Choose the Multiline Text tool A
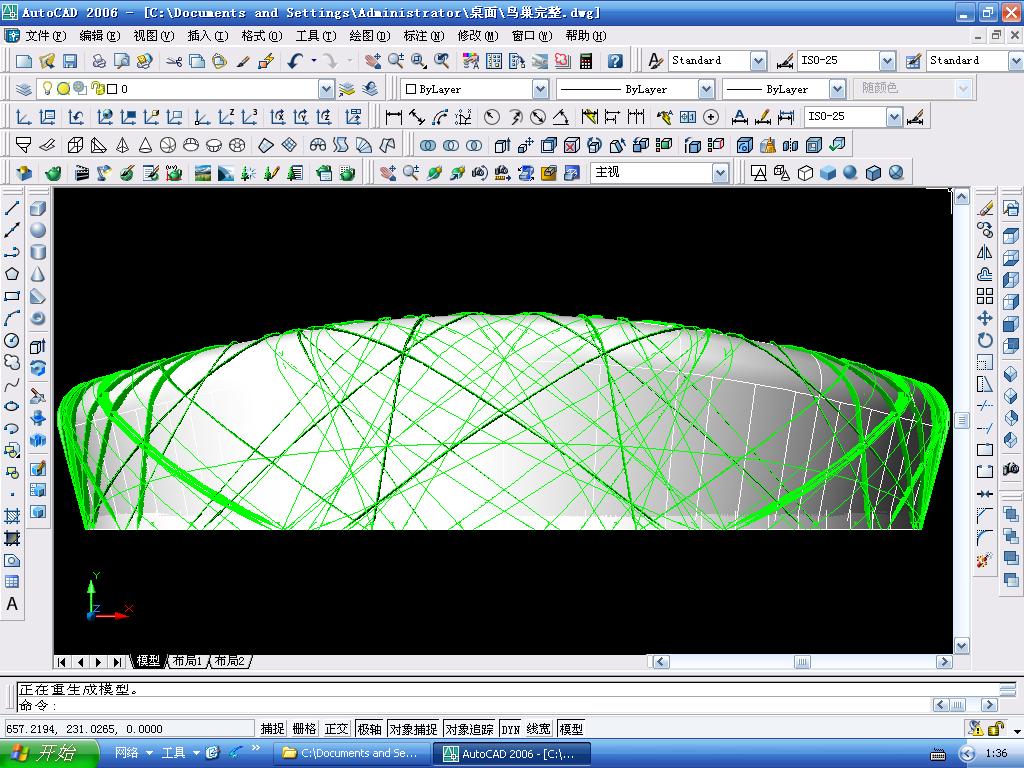 point(12,604)
